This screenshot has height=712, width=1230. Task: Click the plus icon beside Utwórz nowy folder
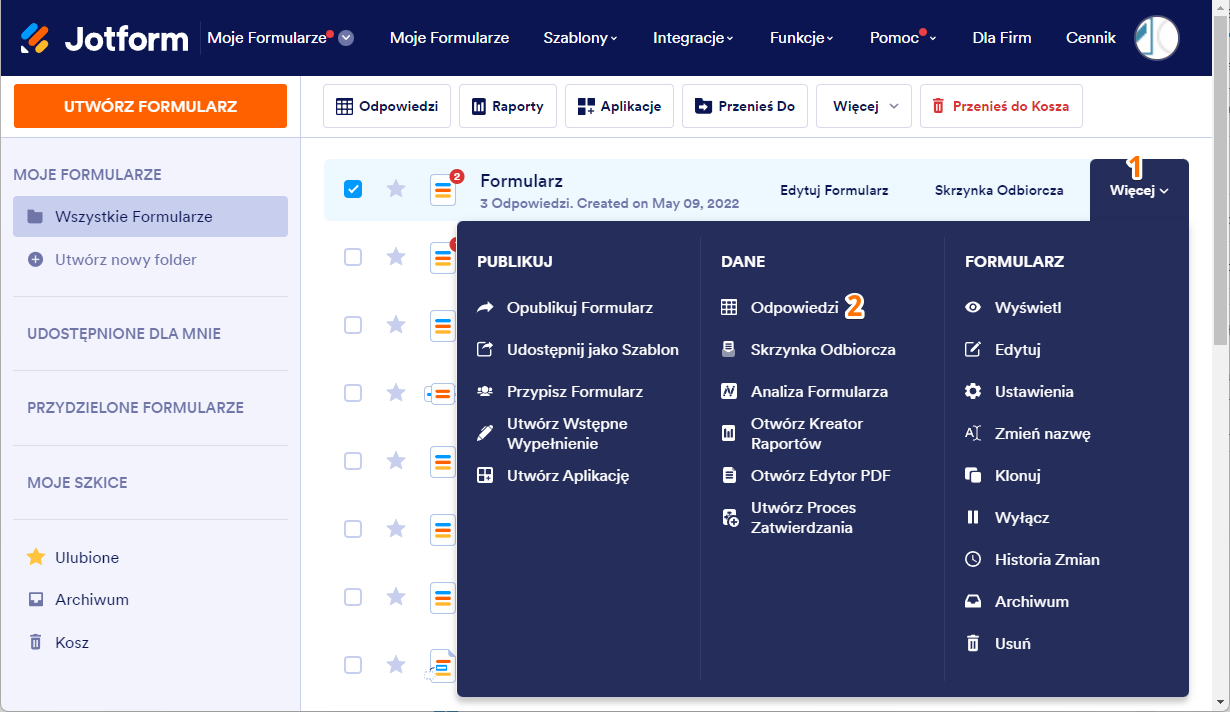click(x=35, y=260)
